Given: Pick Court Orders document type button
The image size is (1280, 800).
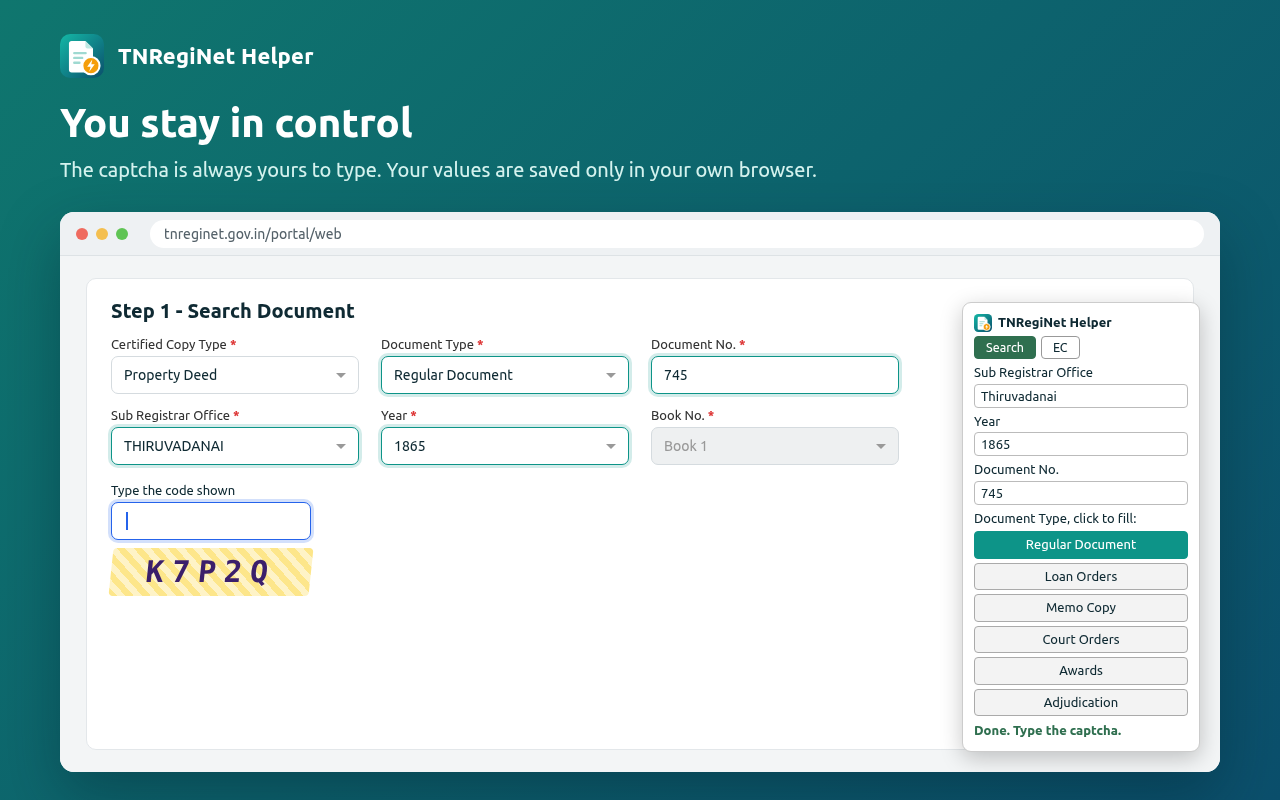Looking at the screenshot, I should [1081, 640].
